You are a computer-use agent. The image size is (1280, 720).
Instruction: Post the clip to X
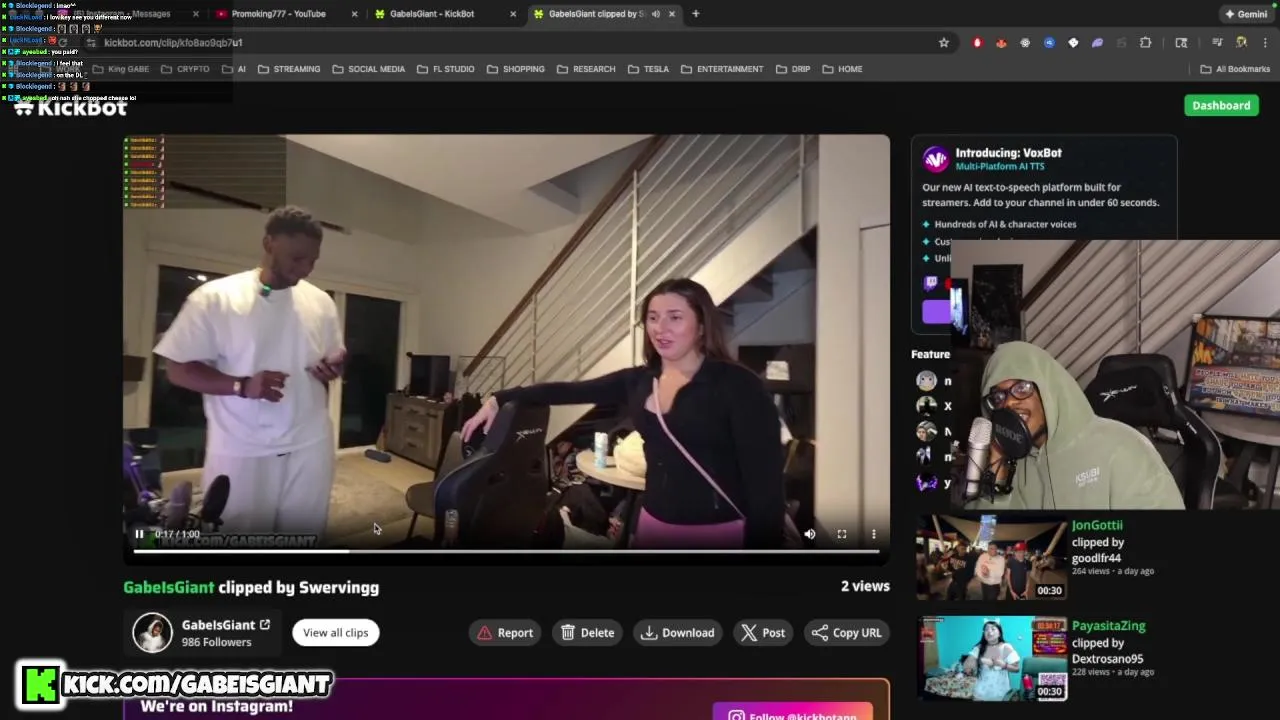click(x=763, y=632)
